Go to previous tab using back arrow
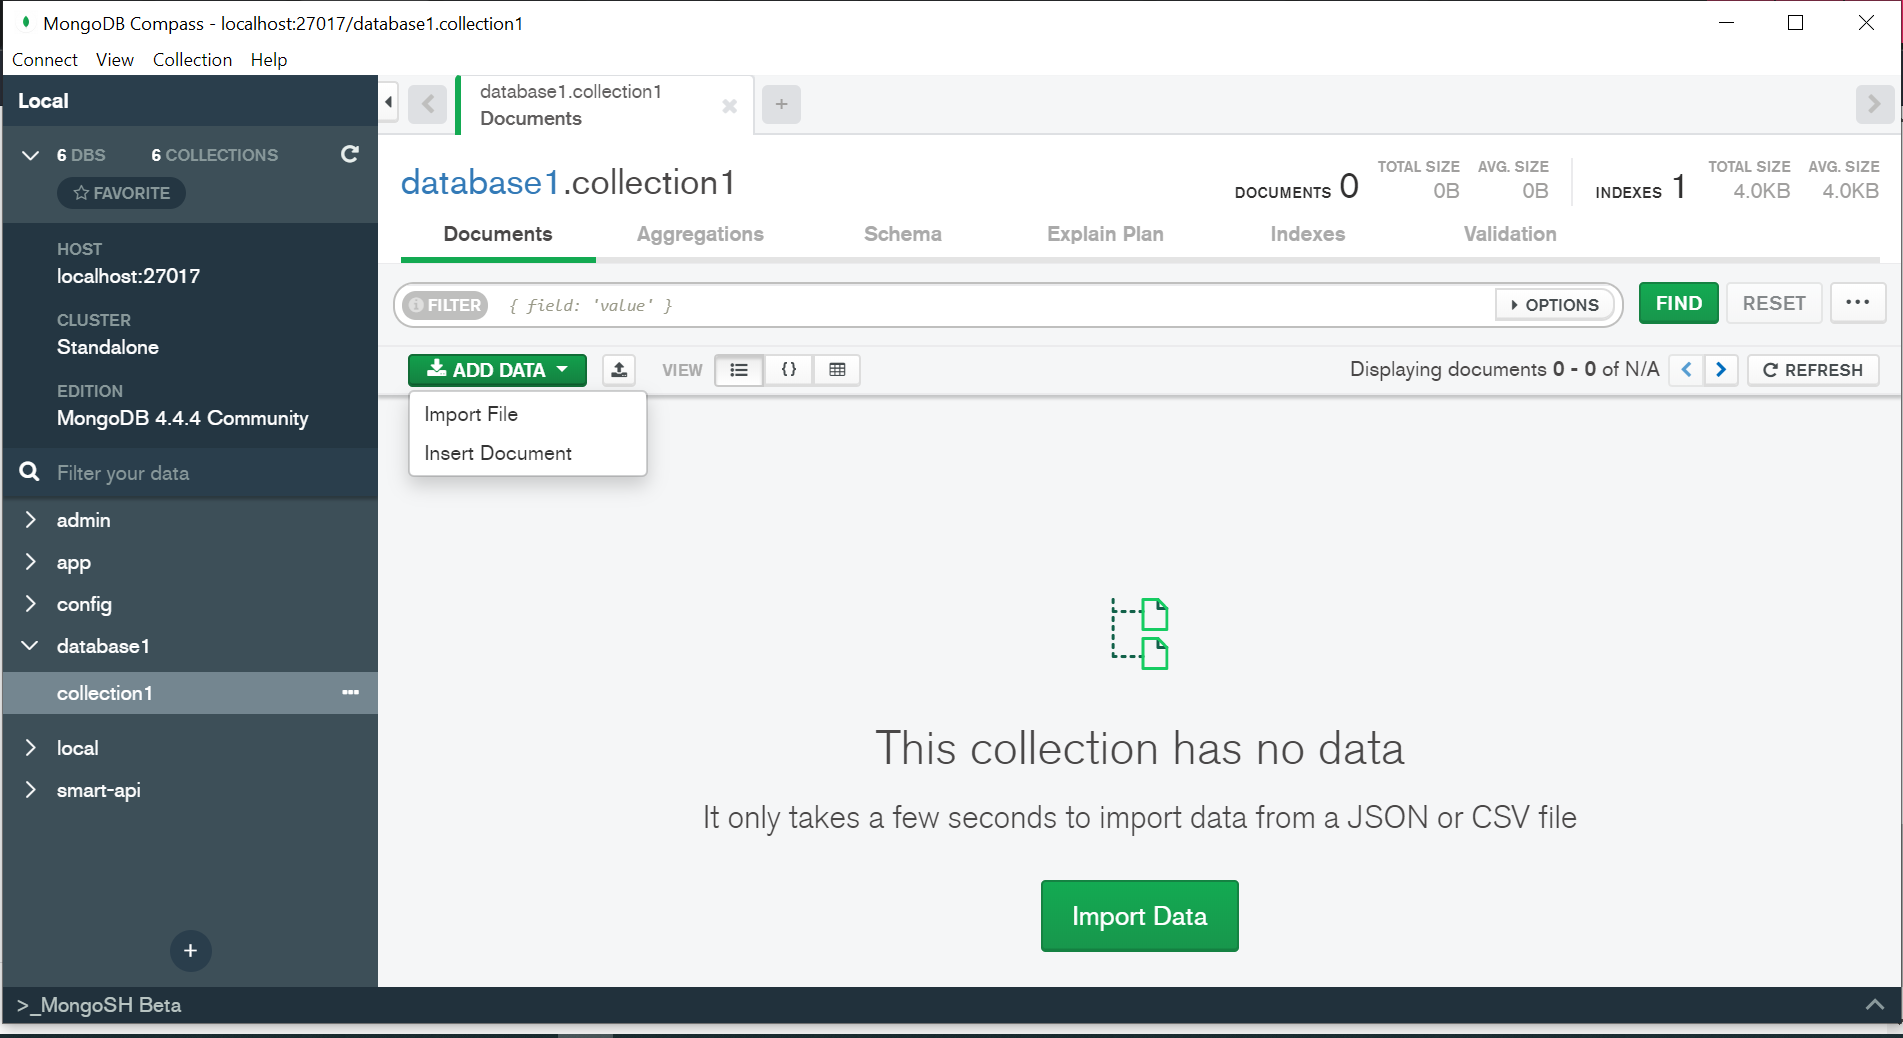This screenshot has width=1903, height=1038. (428, 104)
